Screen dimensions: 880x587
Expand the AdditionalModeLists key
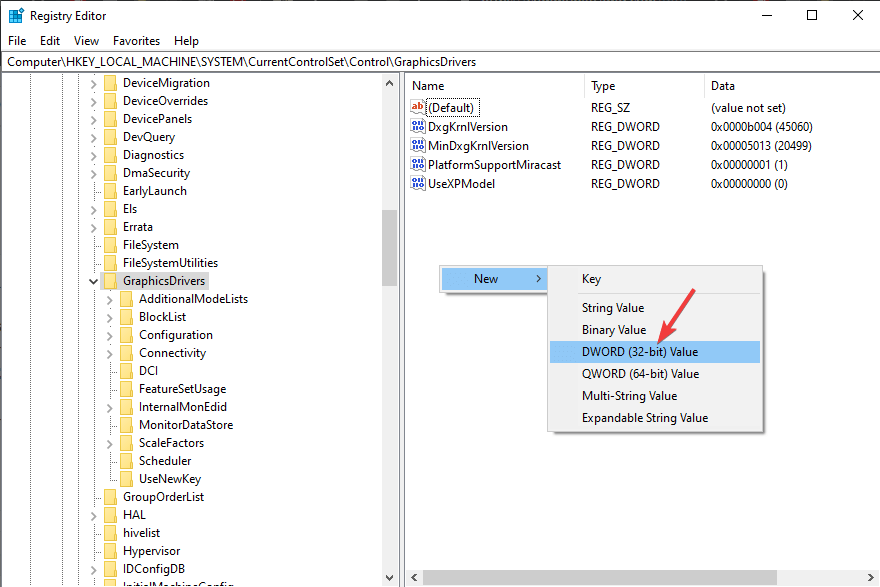[110, 300]
